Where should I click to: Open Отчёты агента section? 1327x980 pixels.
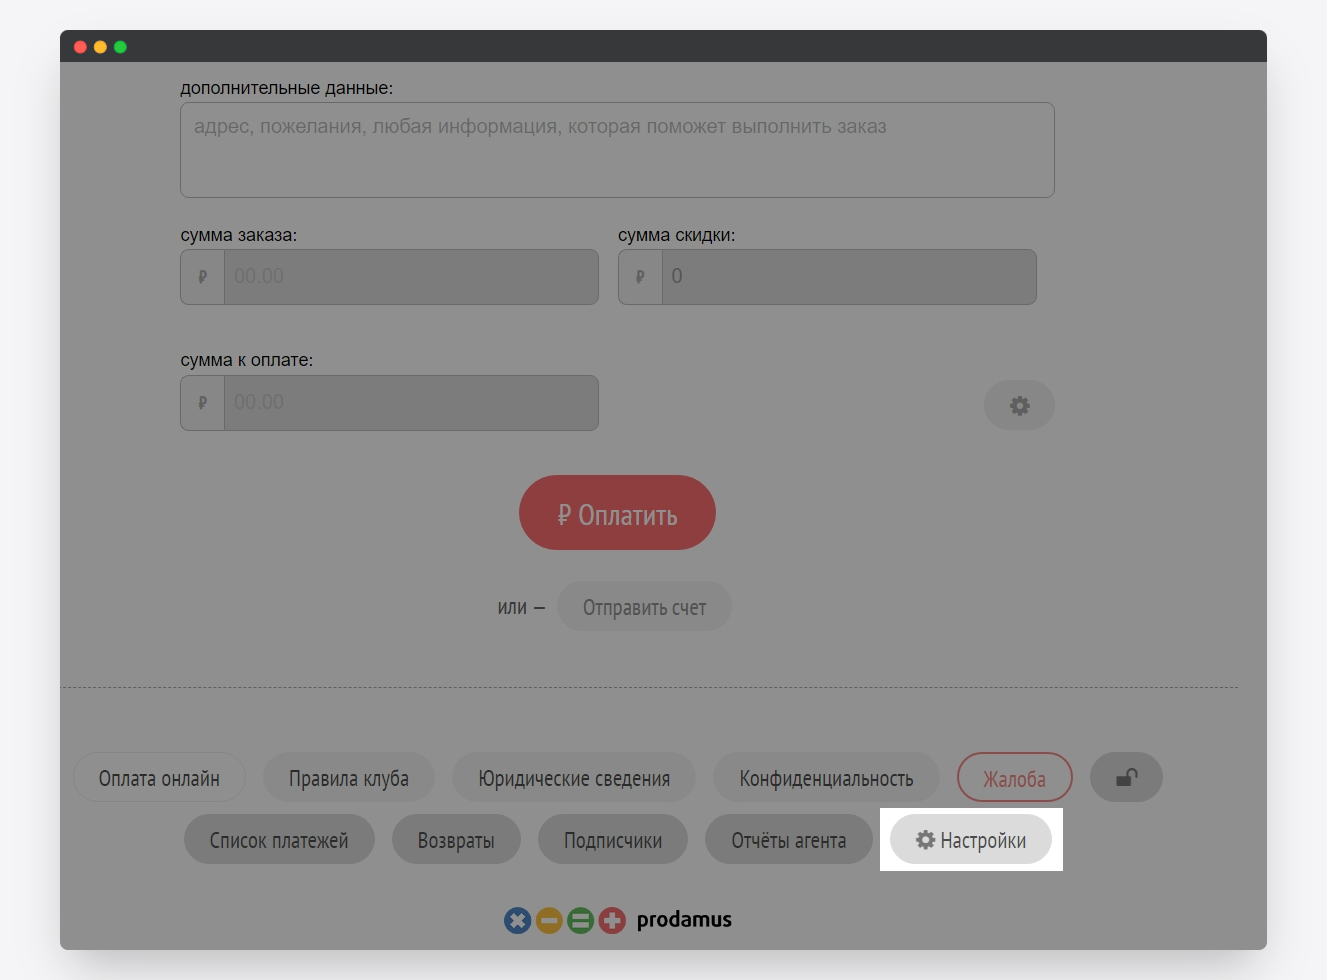[788, 840]
